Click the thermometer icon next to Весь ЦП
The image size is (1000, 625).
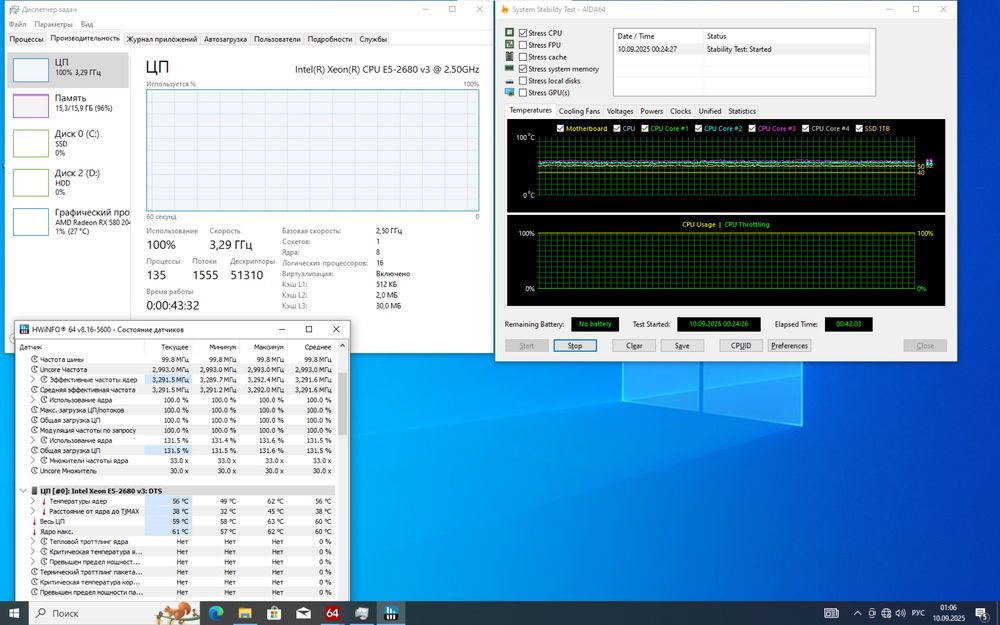34,521
